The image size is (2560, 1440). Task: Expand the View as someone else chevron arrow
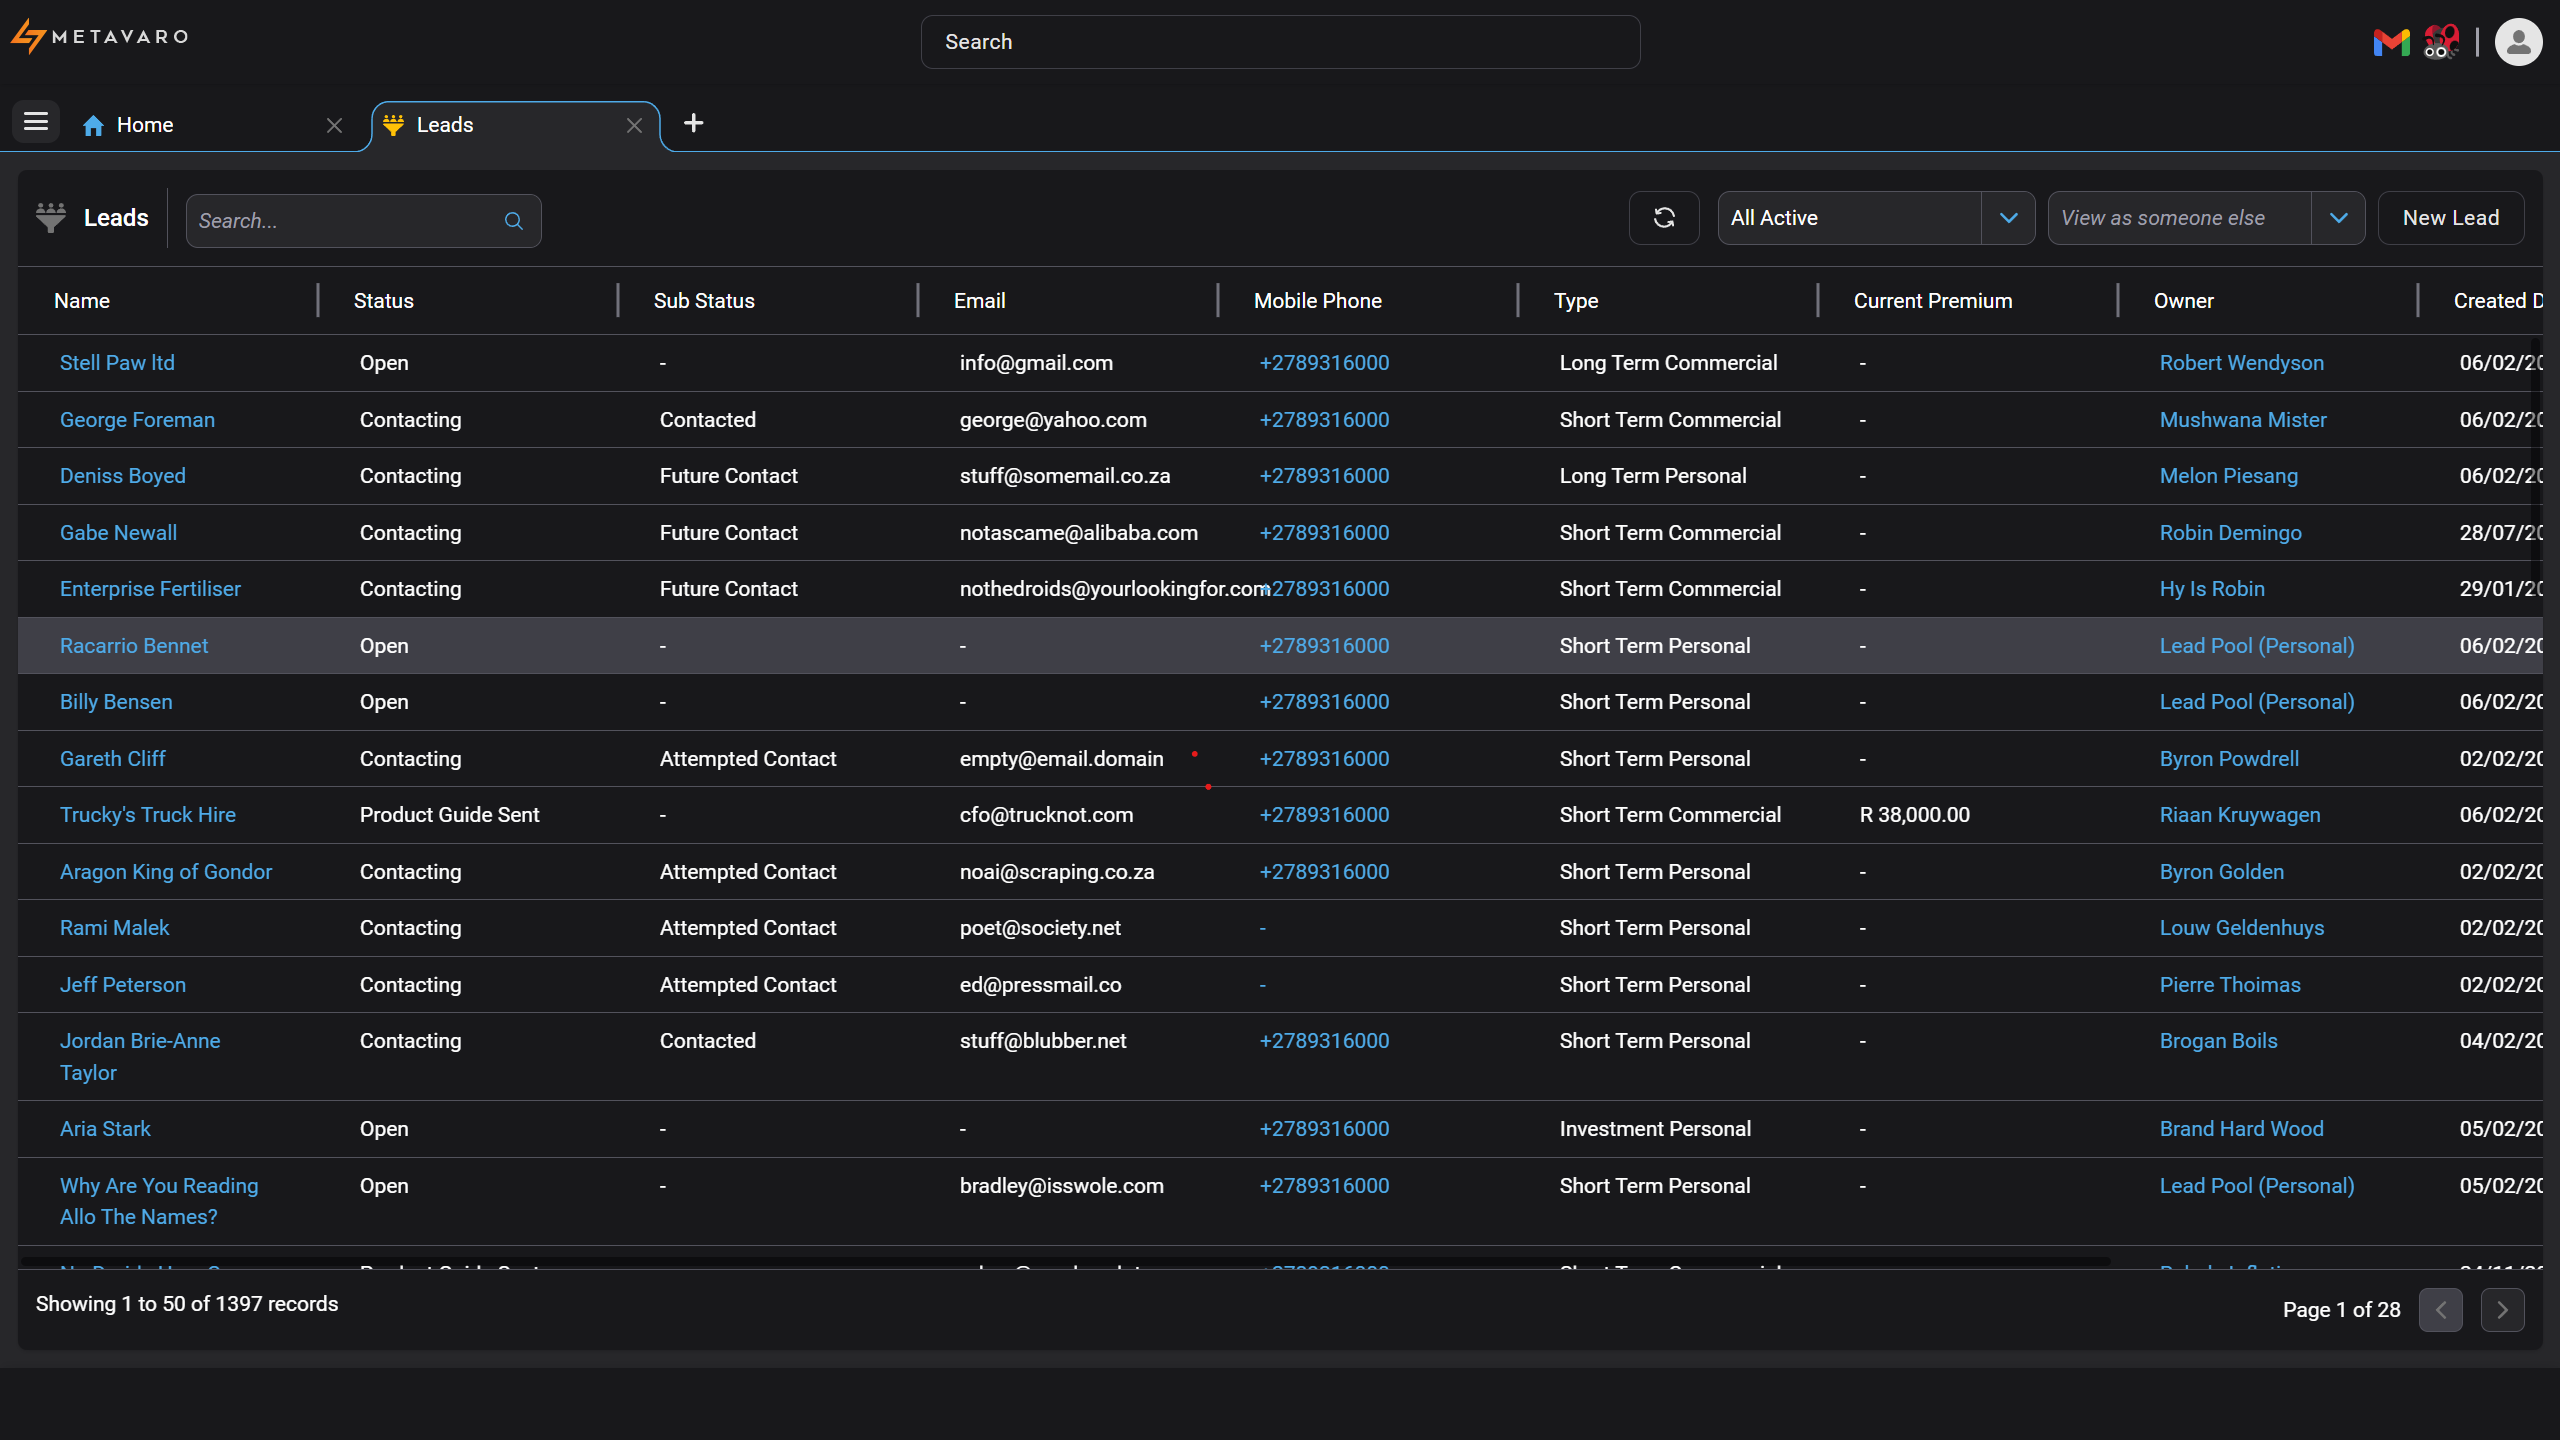click(2339, 217)
